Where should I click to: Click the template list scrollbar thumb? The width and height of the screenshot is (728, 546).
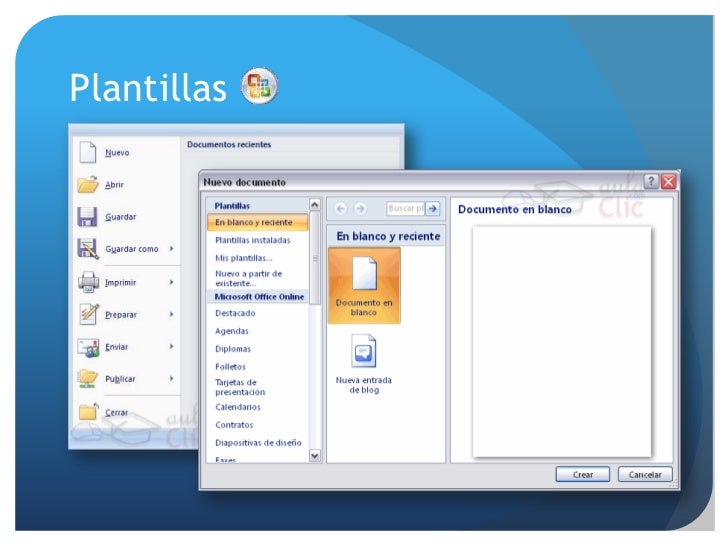tap(315, 258)
